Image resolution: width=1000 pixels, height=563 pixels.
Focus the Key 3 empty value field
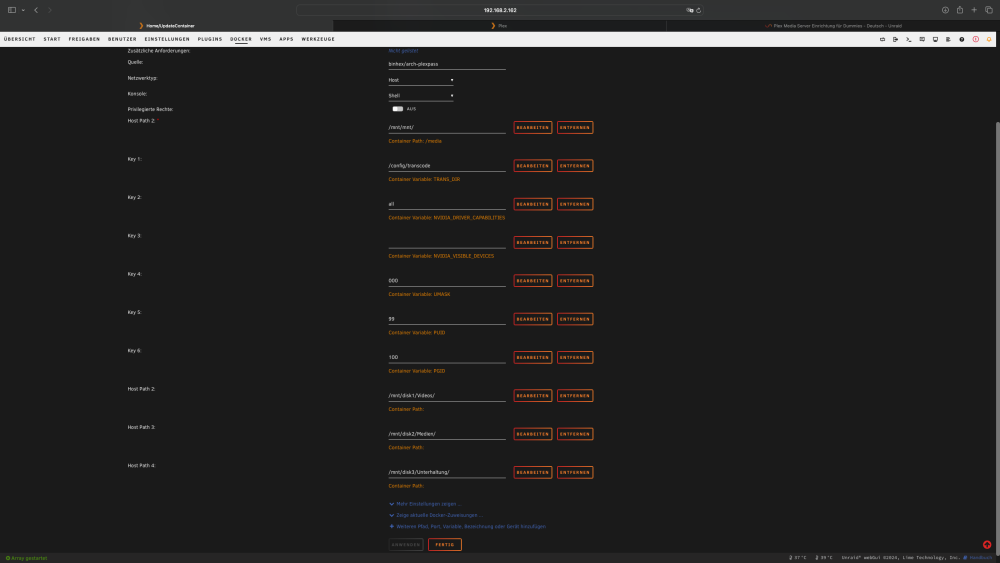tap(446, 242)
